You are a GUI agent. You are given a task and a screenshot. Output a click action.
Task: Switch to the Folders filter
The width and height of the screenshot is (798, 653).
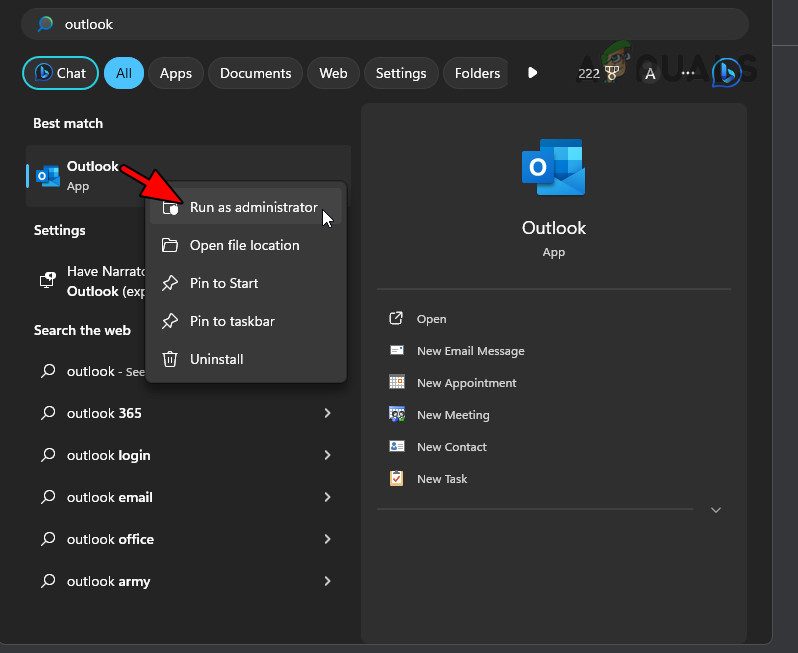coord(477,73)
